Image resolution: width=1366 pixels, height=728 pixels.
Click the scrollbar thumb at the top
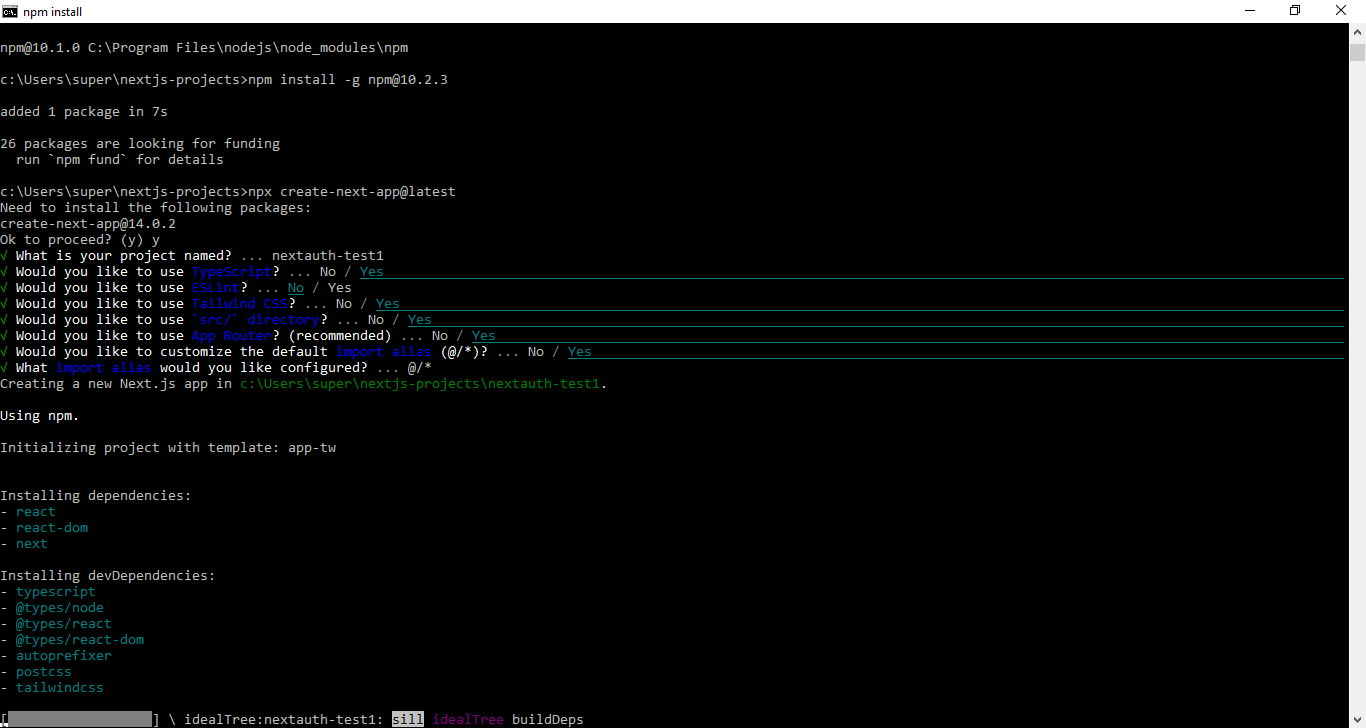click(x=1357, y=52)
